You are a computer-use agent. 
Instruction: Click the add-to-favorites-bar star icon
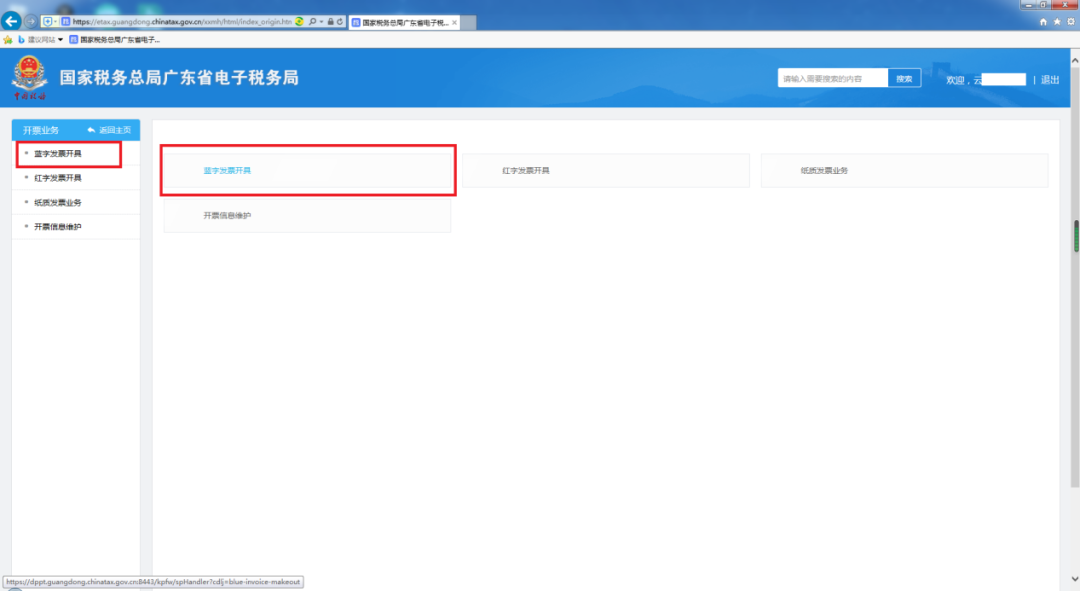click(x=8, y=40)
